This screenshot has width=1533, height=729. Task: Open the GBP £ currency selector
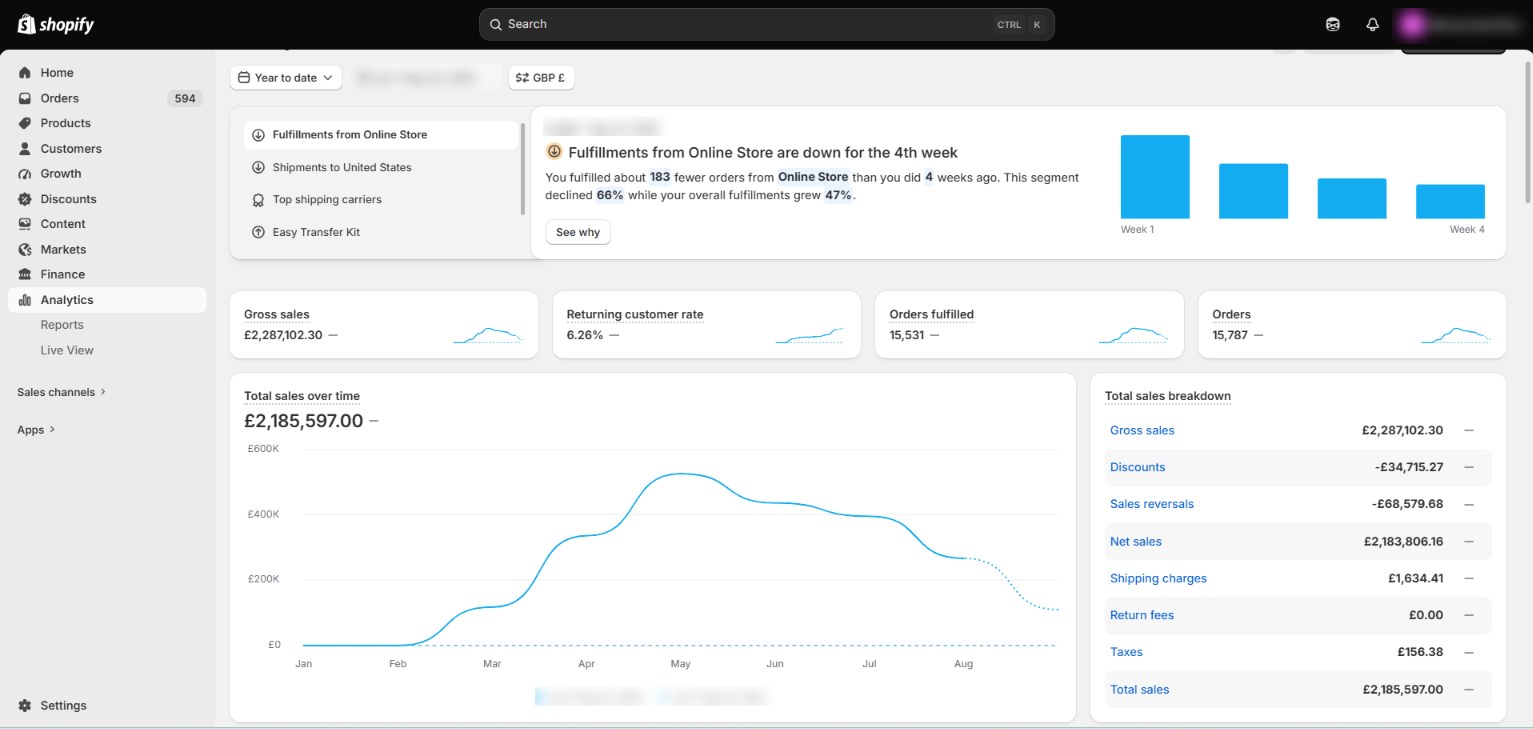click(x=541, y=78)
